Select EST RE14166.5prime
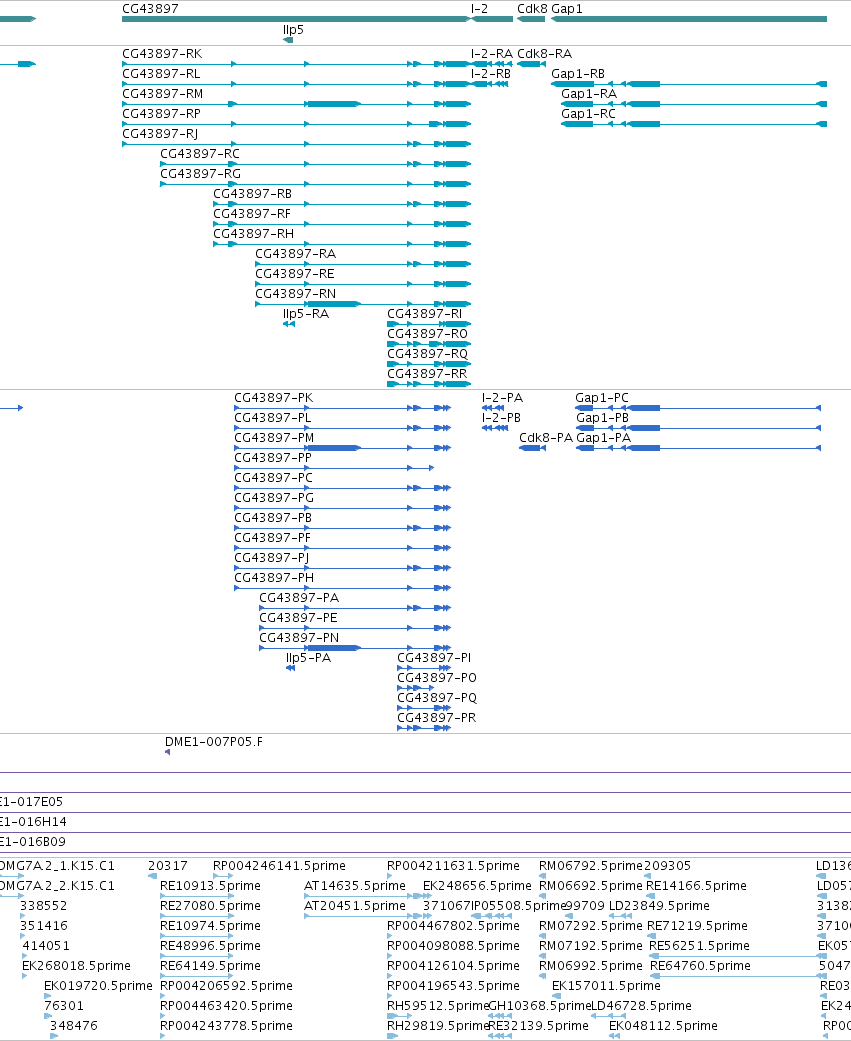Viewport: 851px width, 1041px height. (650, 896)
